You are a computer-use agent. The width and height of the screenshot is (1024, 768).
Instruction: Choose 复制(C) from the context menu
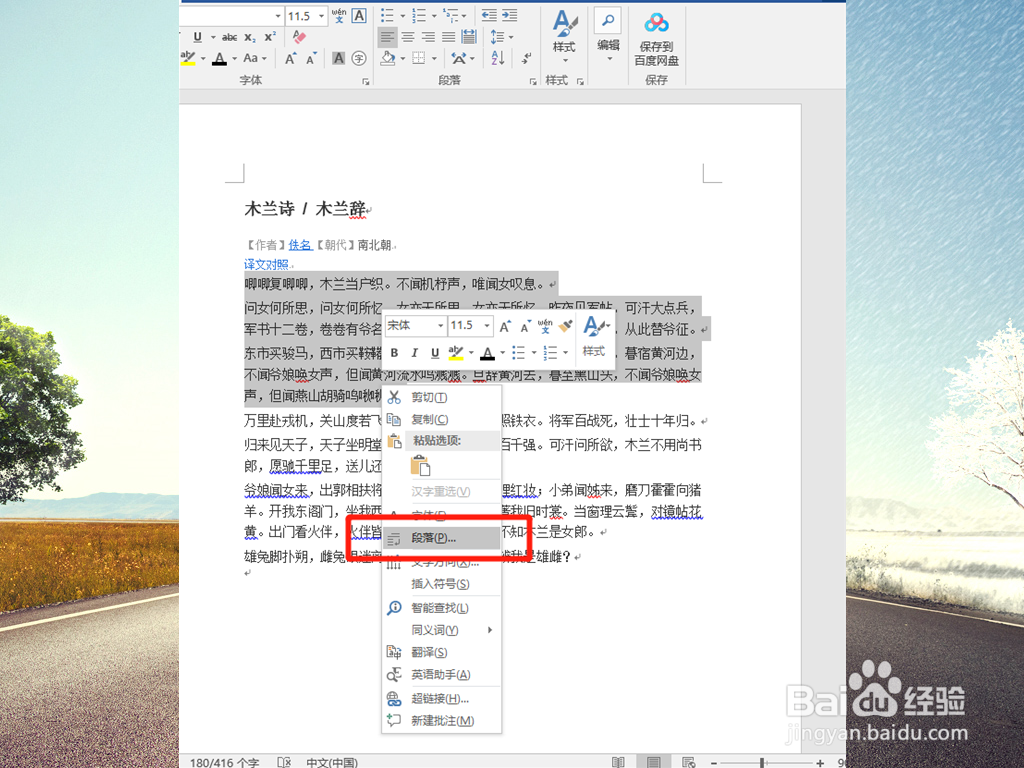point(441,419)
